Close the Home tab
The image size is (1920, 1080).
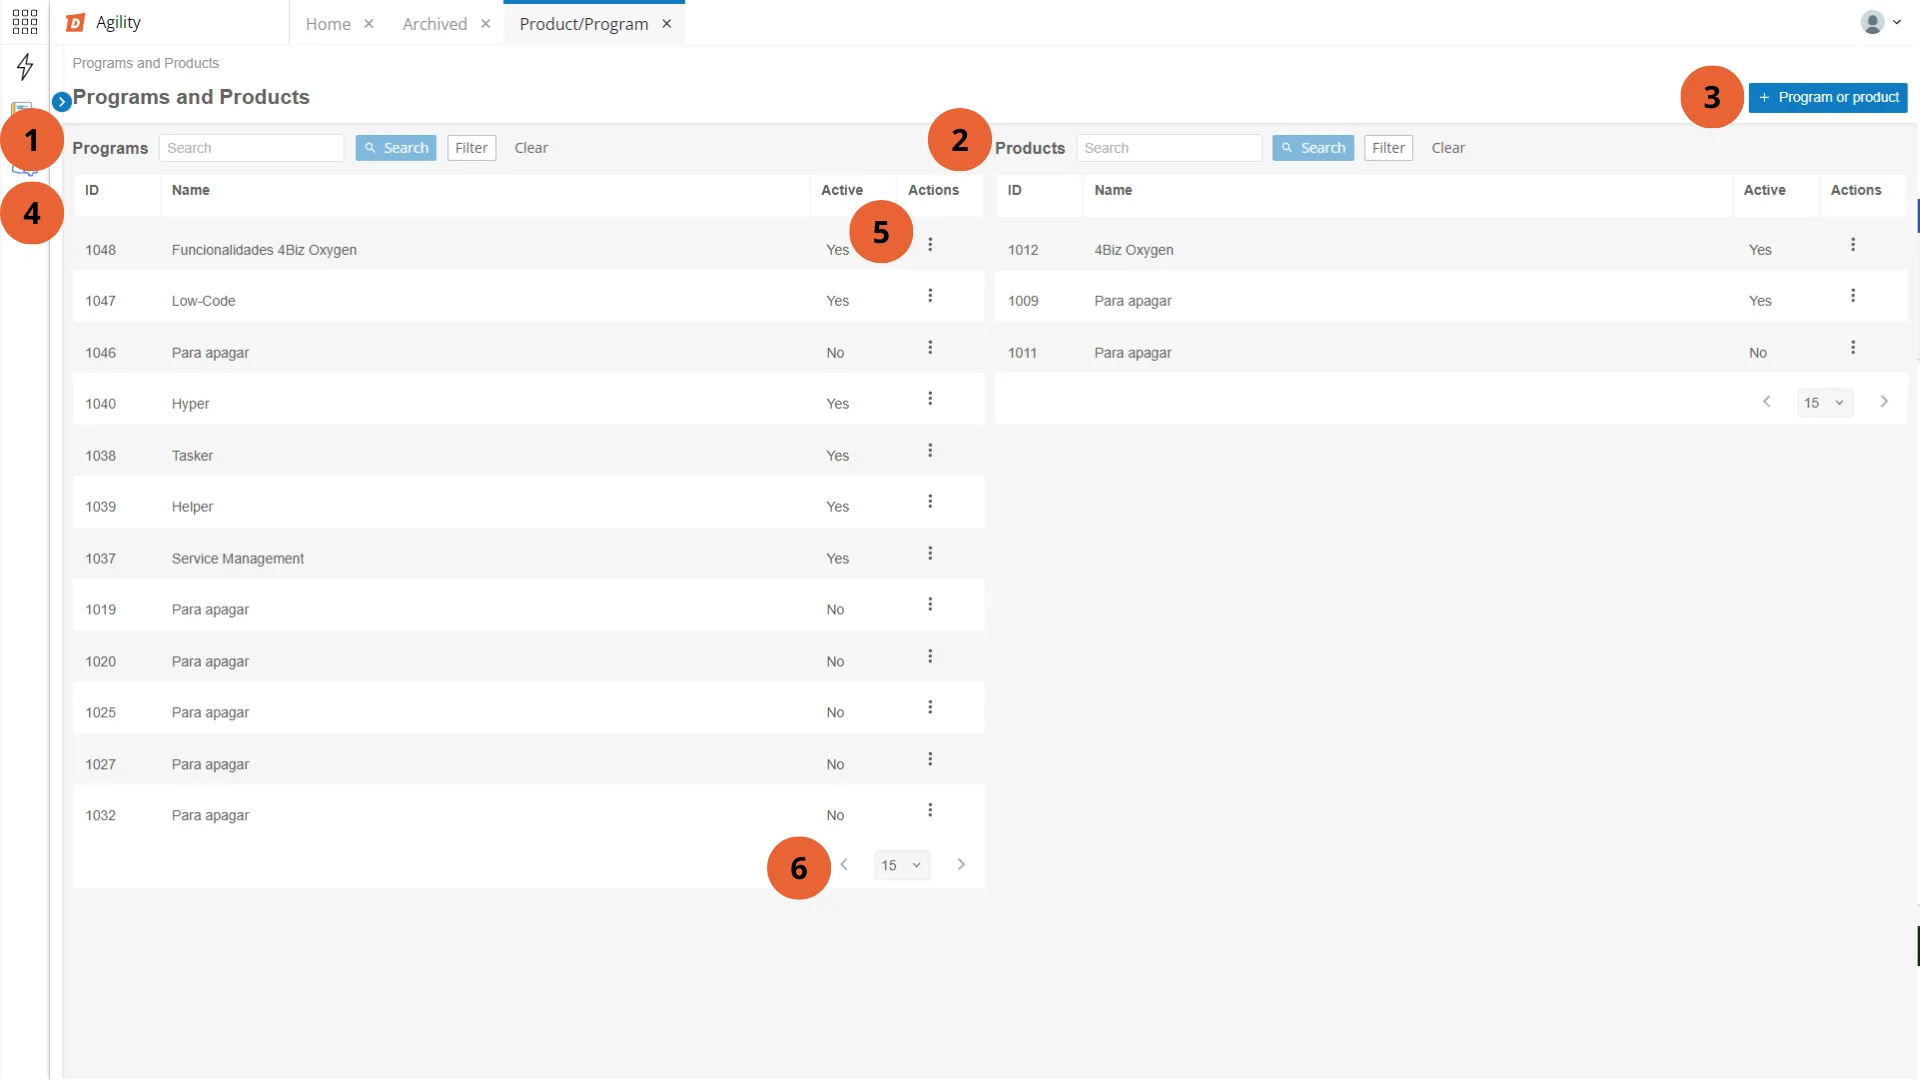point(369,24)
